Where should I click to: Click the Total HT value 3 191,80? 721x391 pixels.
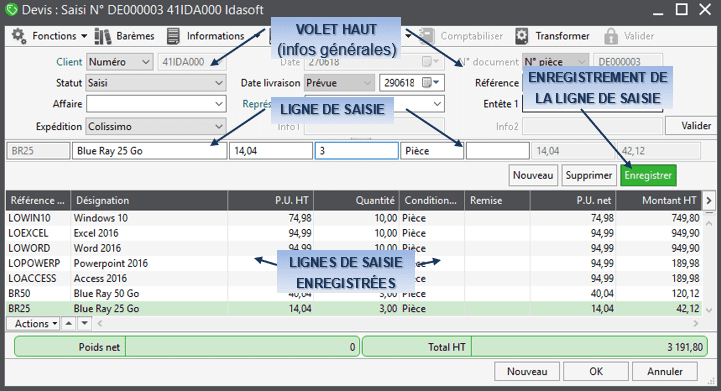pos(685,347)
